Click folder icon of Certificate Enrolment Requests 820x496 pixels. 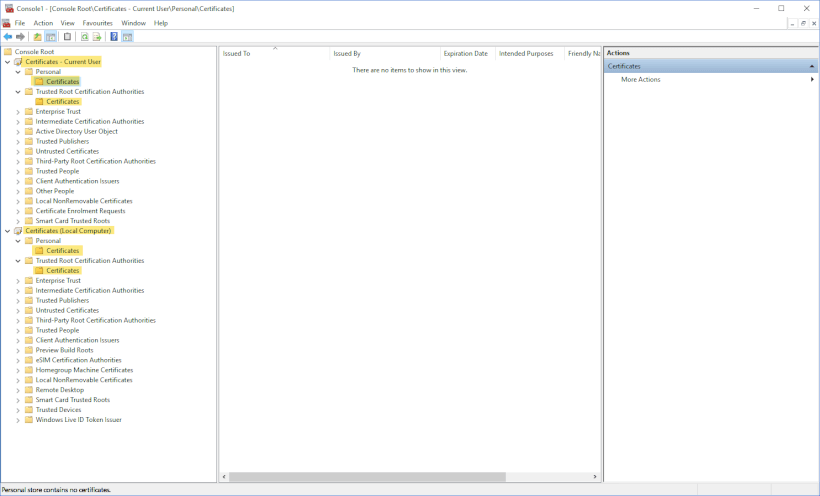(29, 211)
